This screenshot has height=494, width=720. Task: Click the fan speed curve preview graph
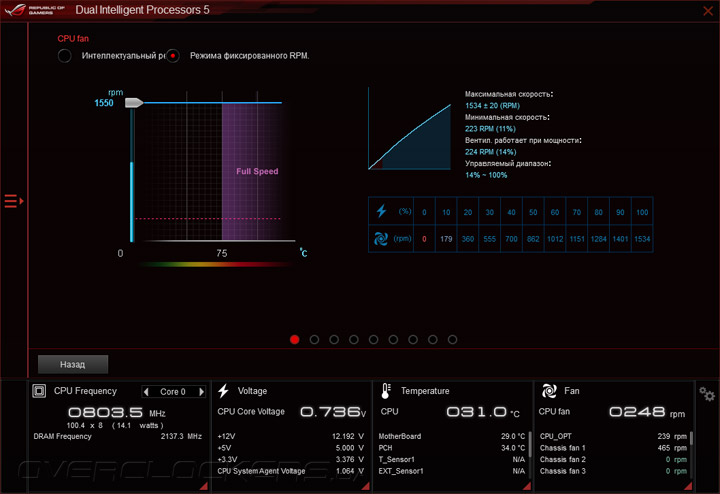tap(410, 129)
